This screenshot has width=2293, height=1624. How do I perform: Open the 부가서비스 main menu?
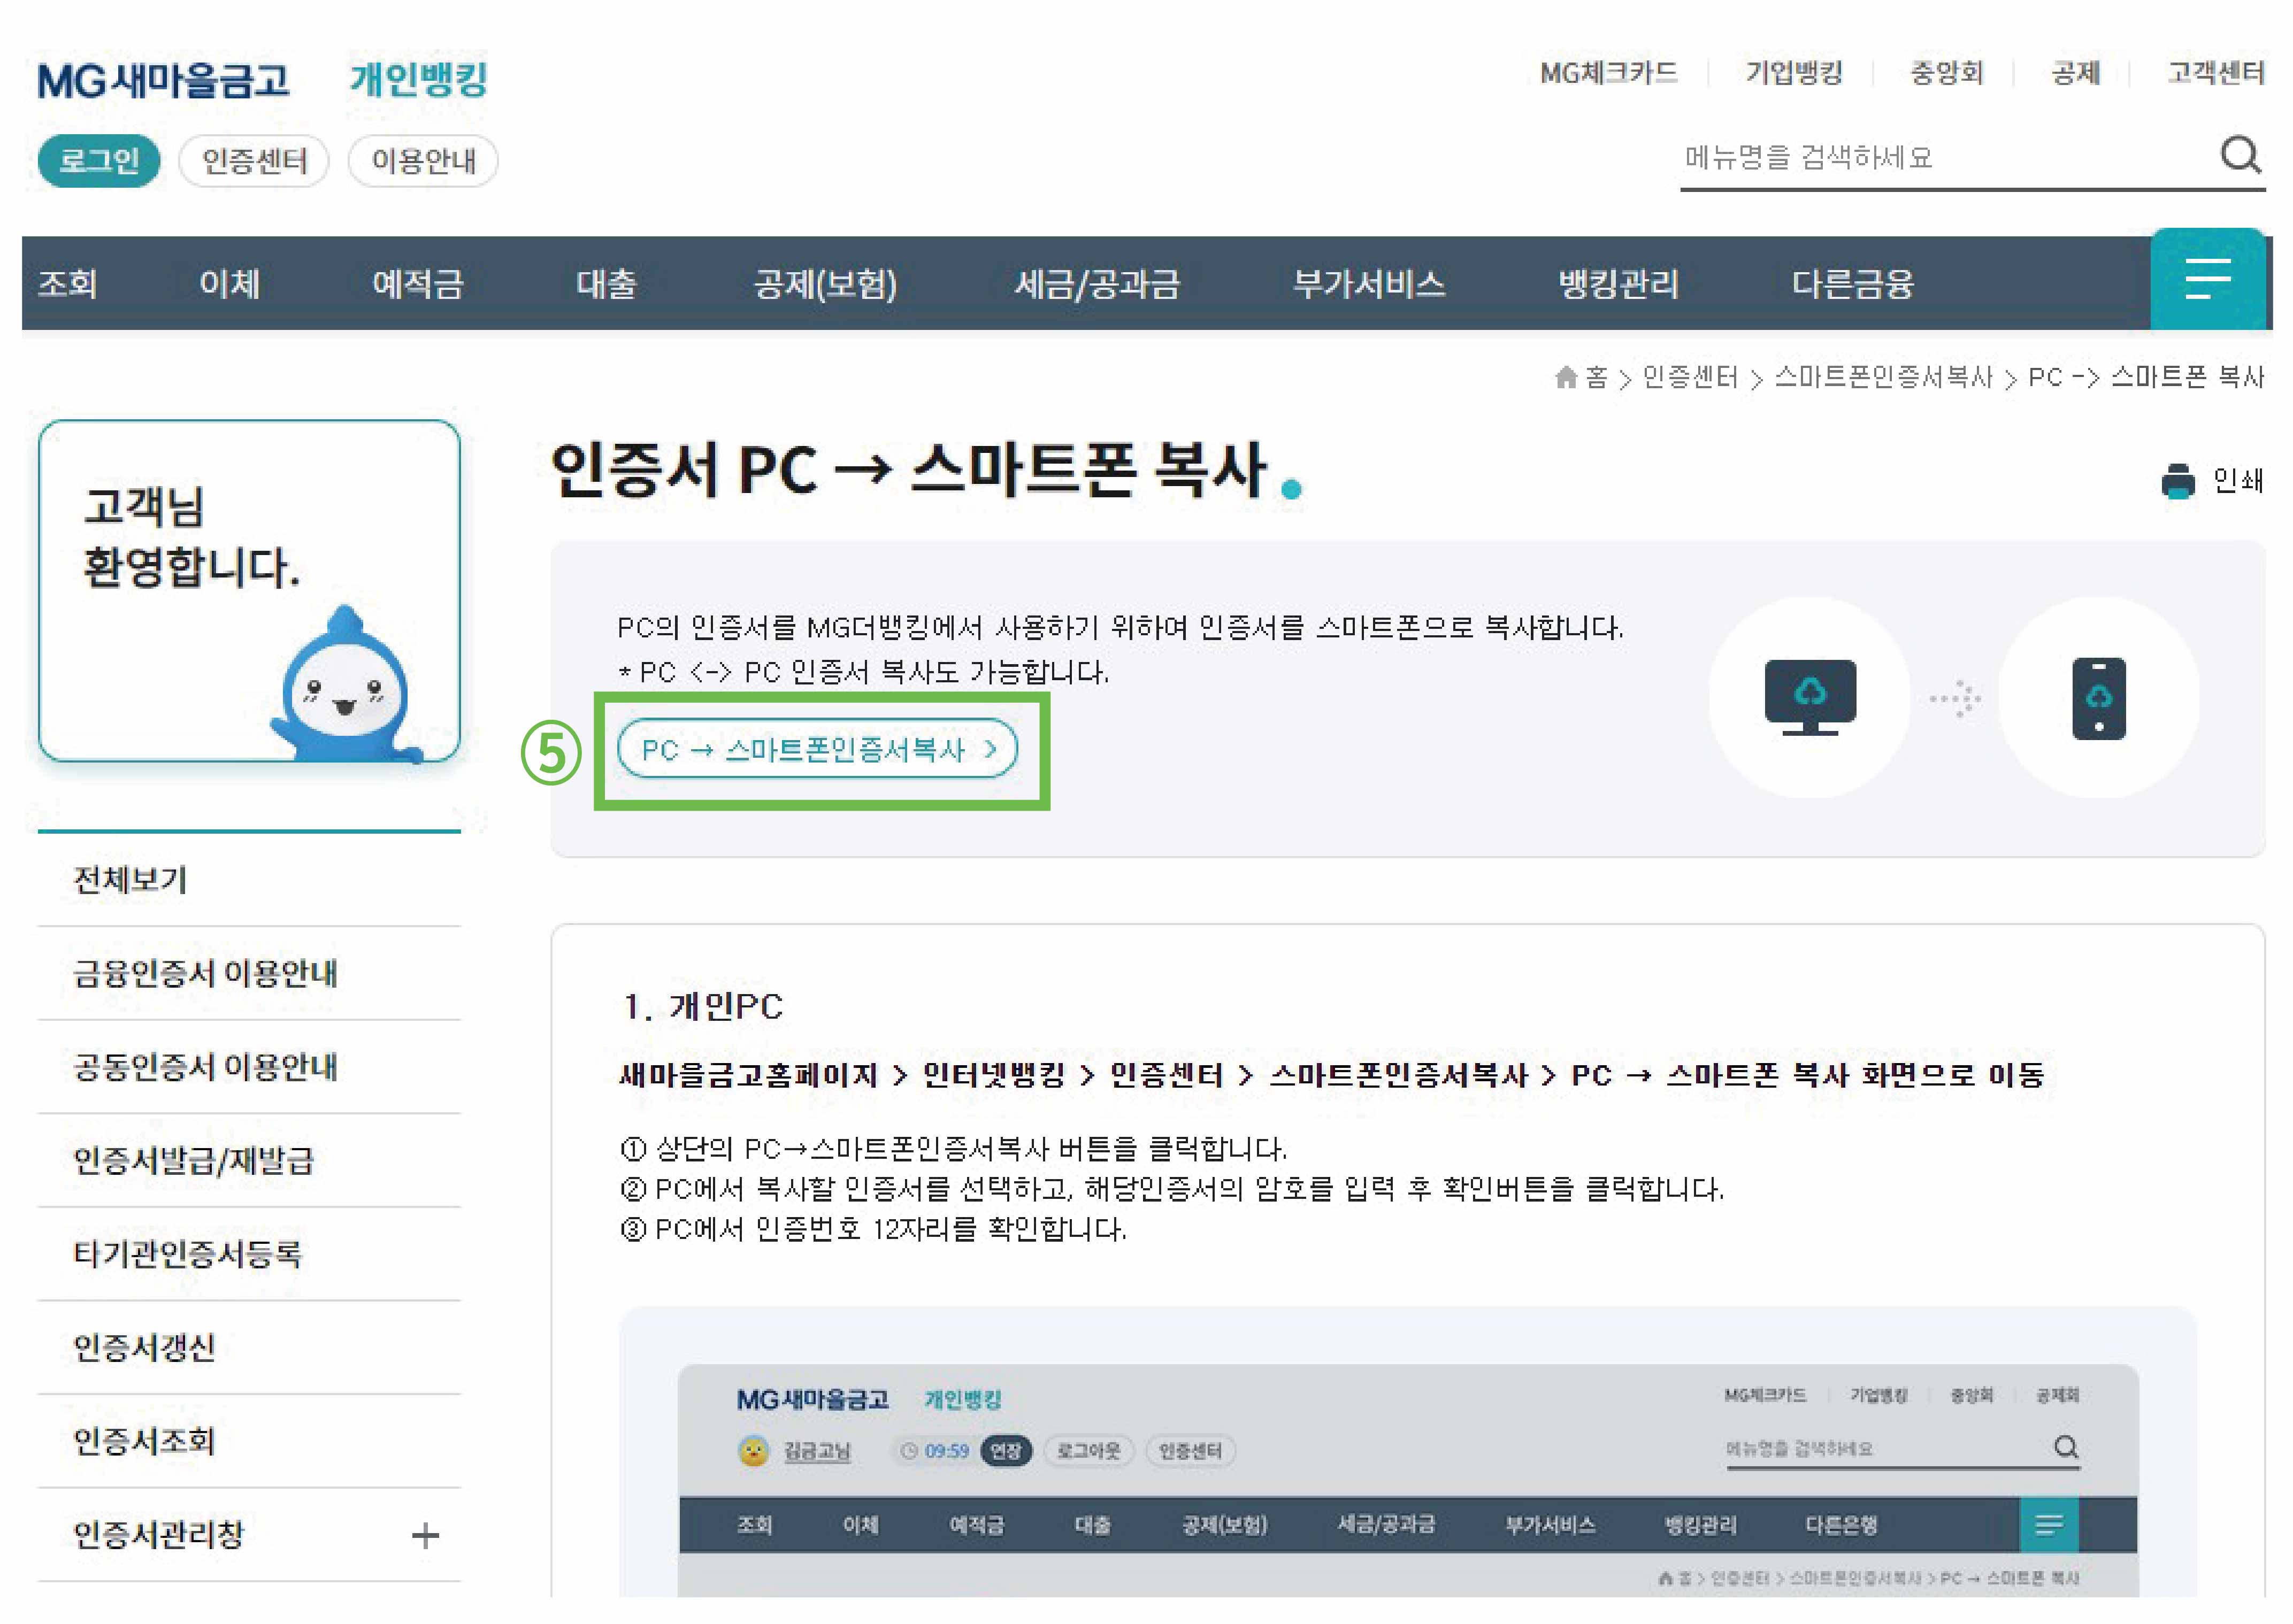tap(1368, 284)
